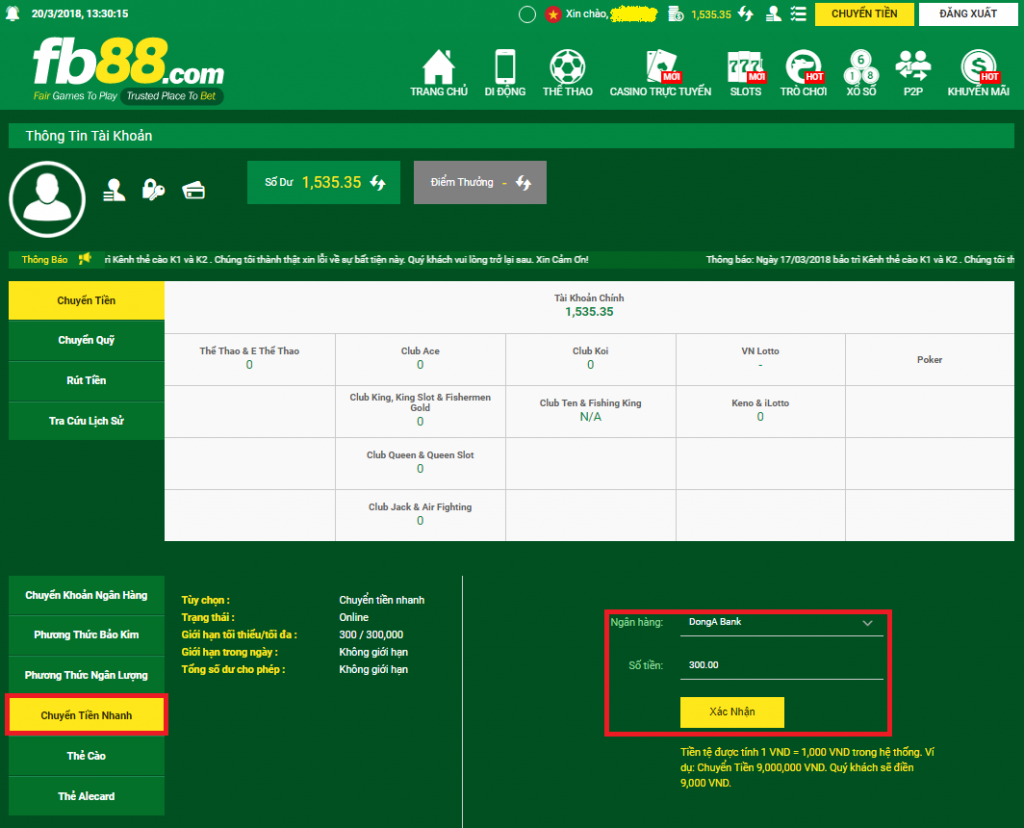Switch to the Rút Tiền tab
Screen dimensions: 1024x828
click(86, 381)
